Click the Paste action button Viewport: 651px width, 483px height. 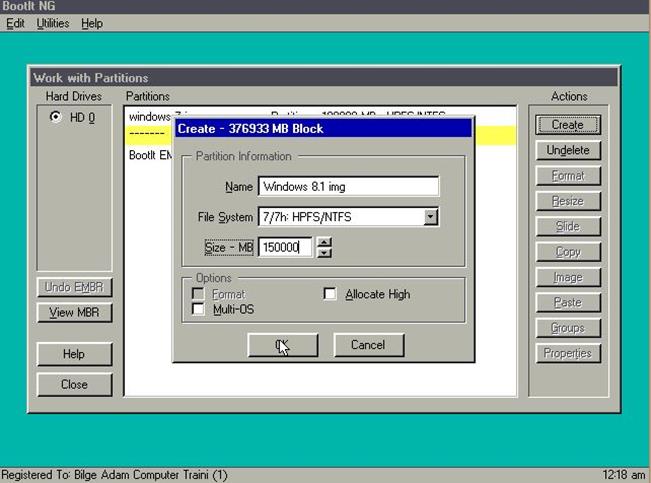(x=568, y=302)
